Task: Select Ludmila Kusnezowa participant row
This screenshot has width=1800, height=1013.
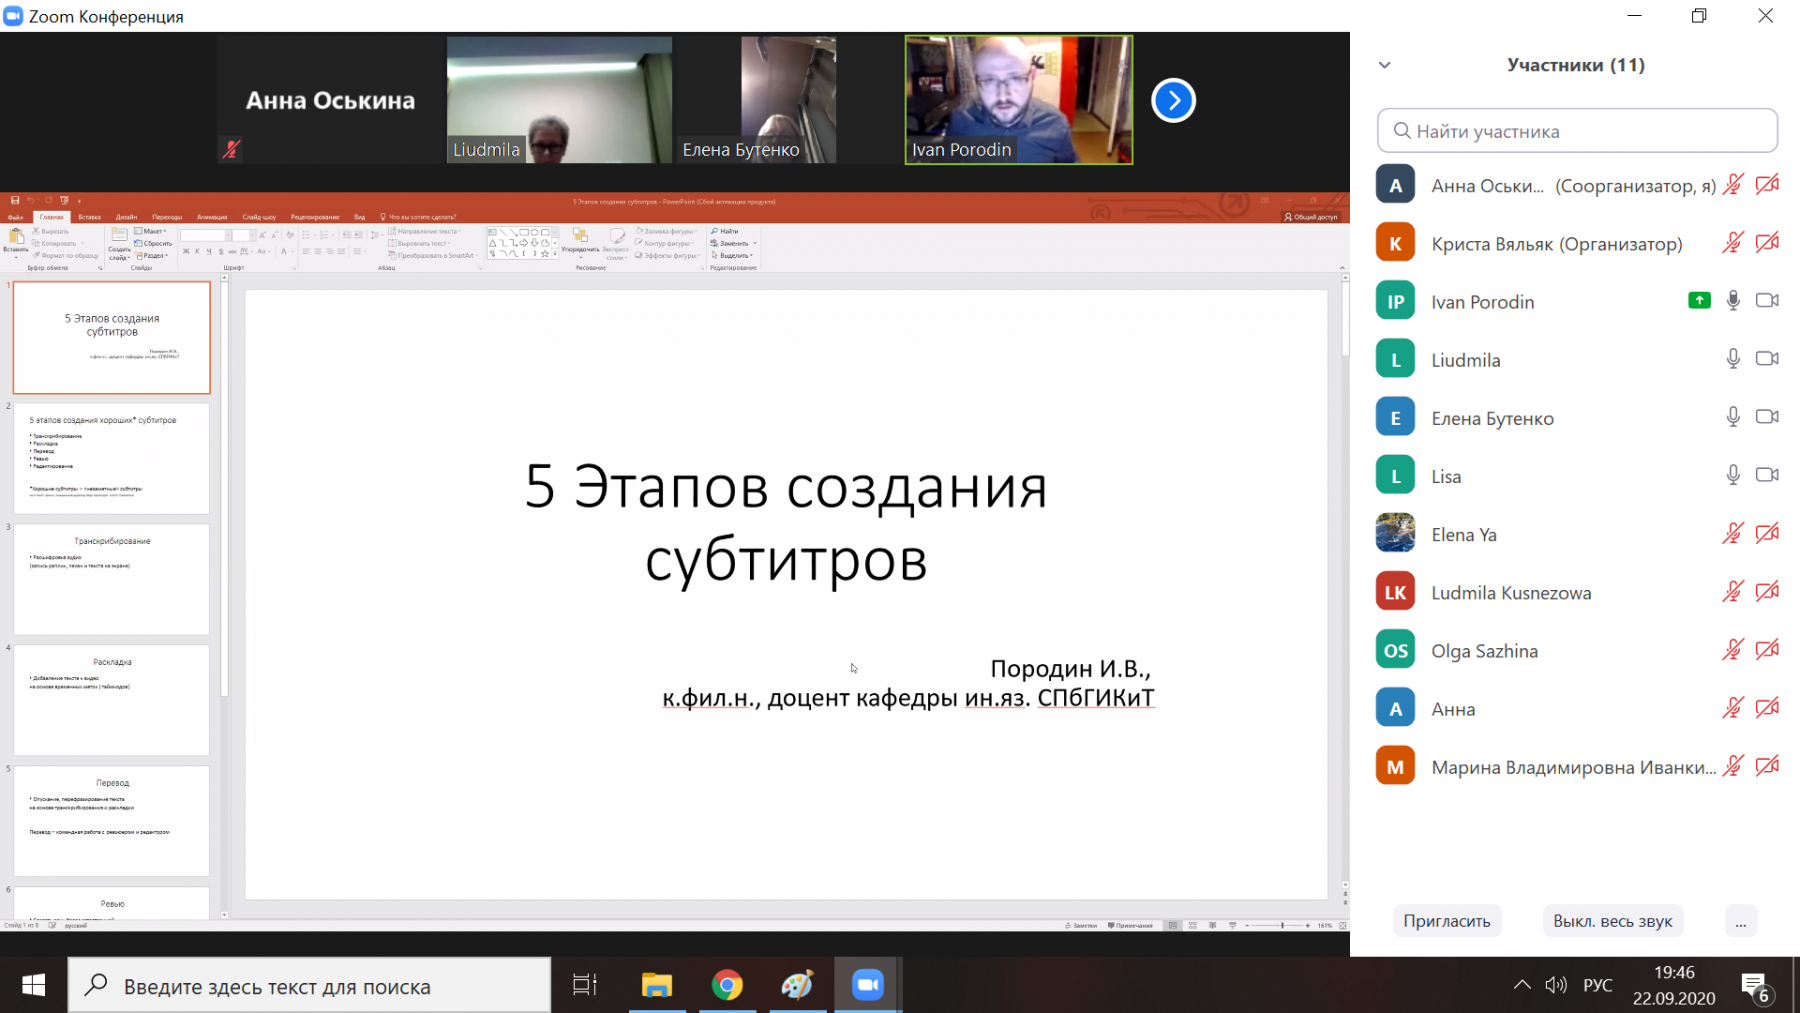Action: pos(1577,593)
